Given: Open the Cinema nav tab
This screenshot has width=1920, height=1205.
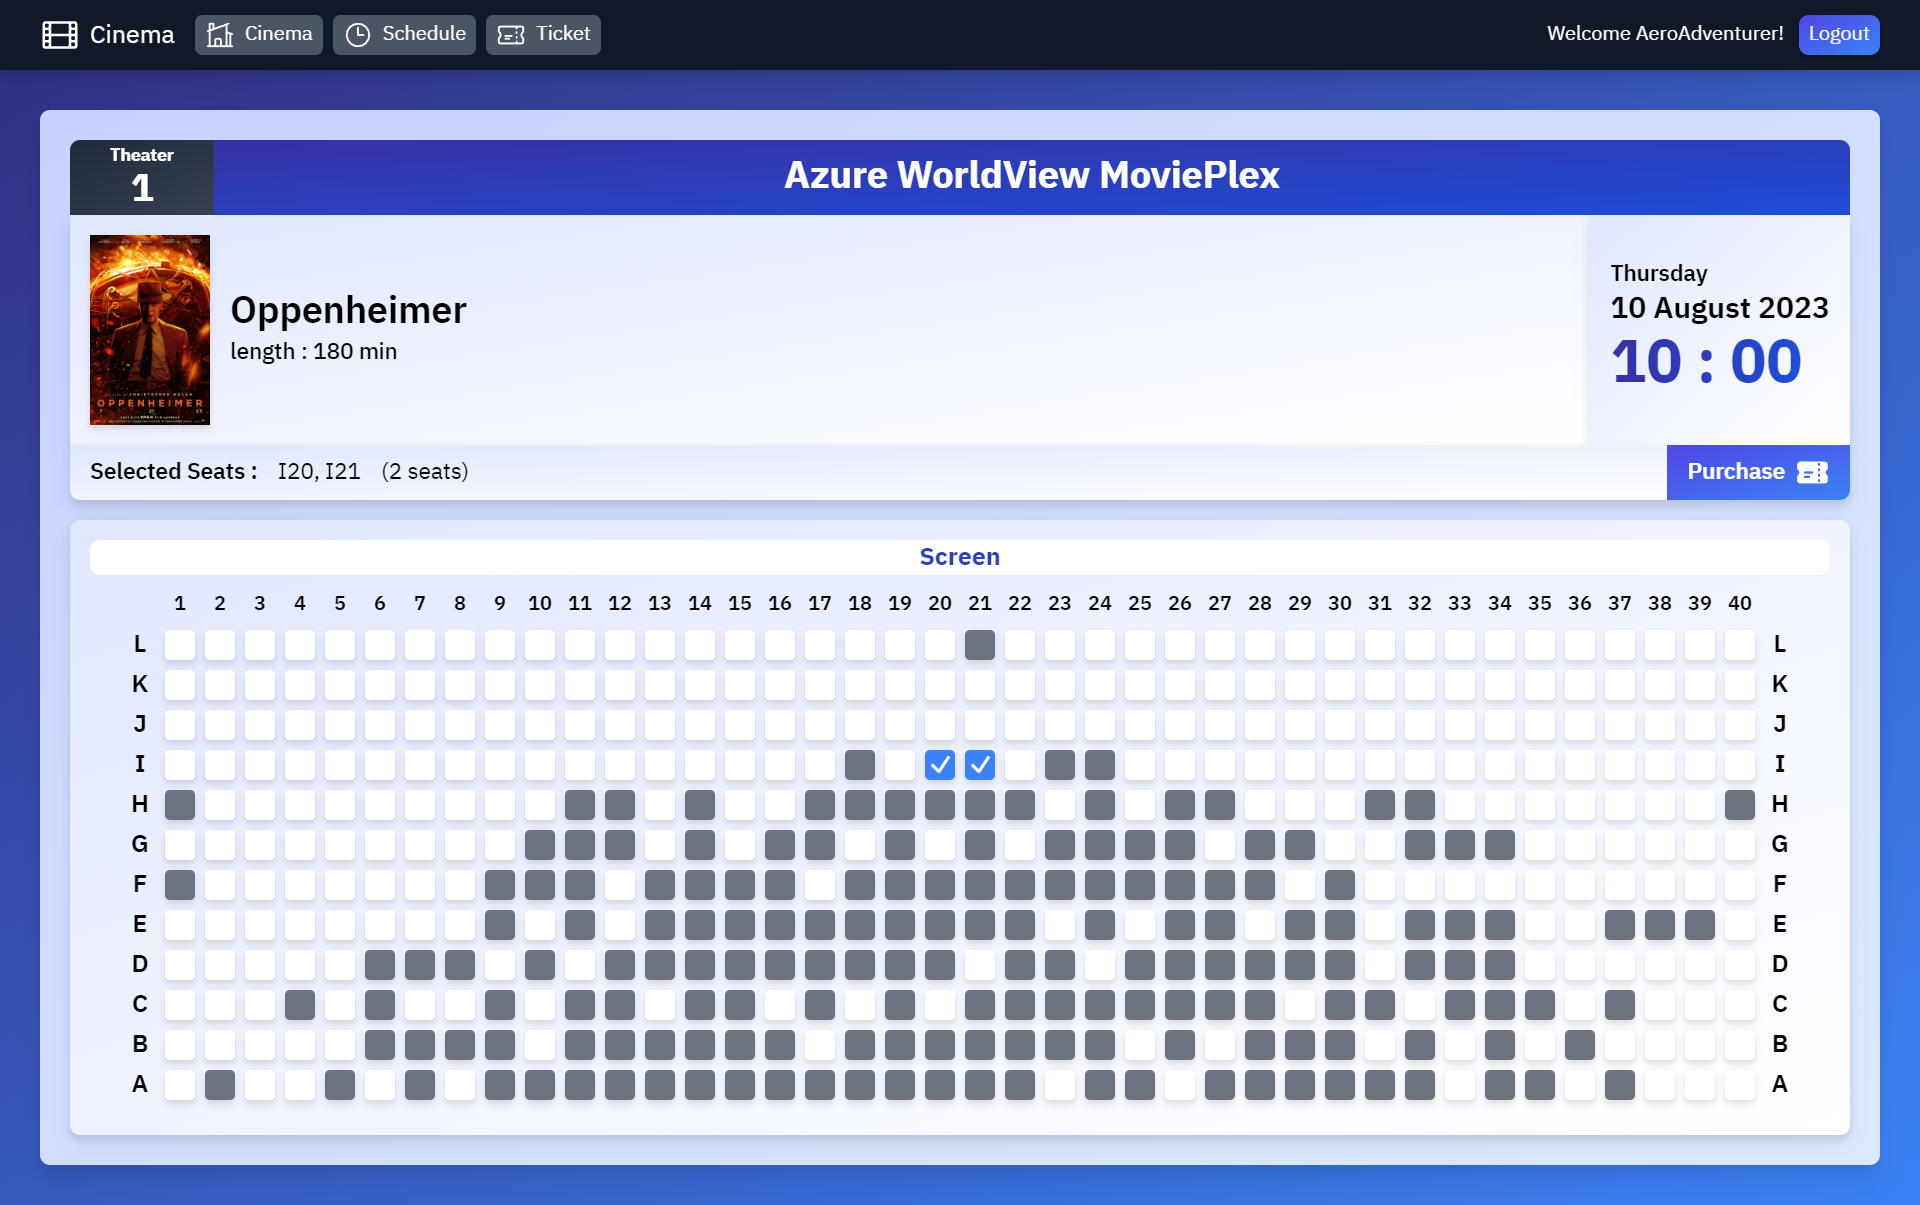Looking at the screenshot, I should tap(259, 35).
